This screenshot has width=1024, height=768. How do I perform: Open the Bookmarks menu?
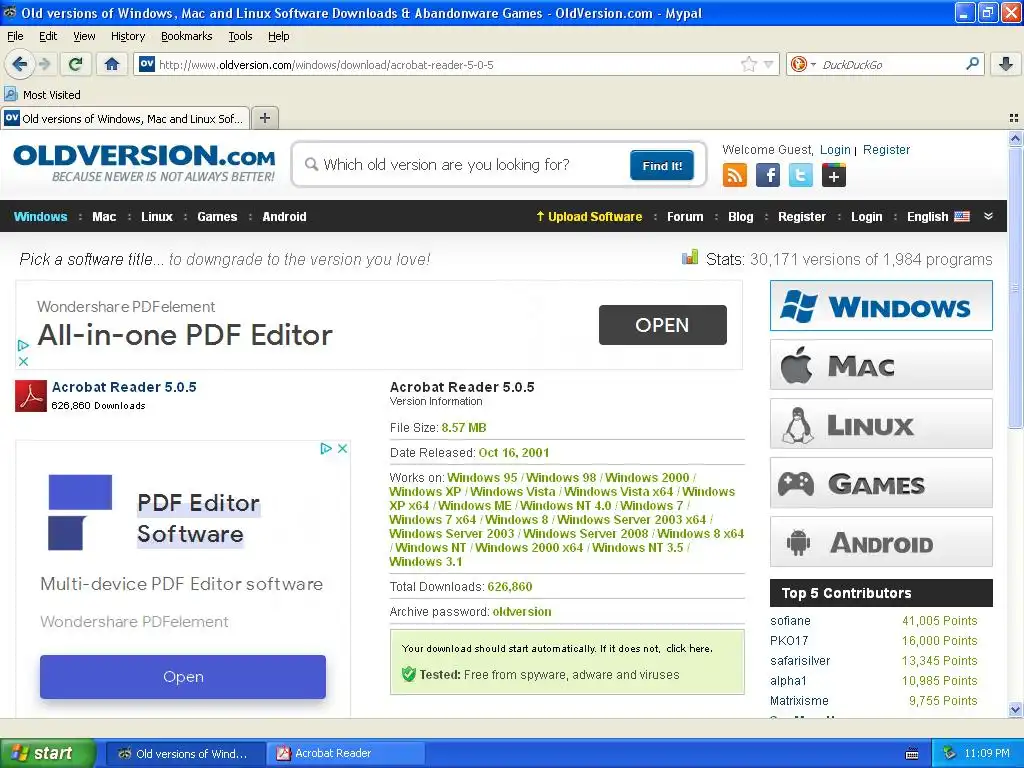[x=186, y=36]
